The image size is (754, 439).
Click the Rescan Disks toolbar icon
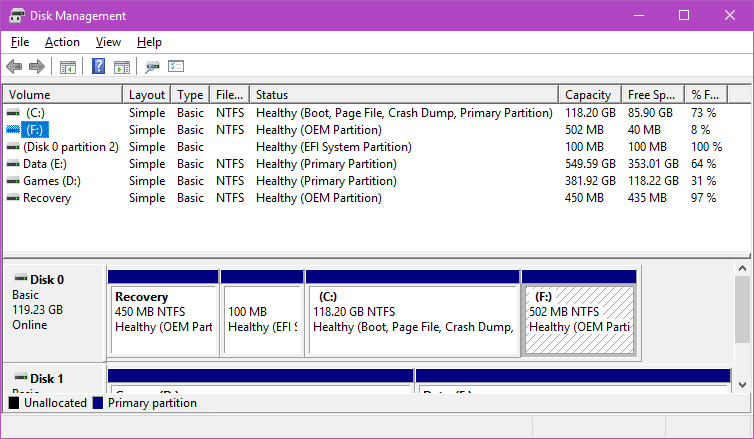tap(152, 67)
